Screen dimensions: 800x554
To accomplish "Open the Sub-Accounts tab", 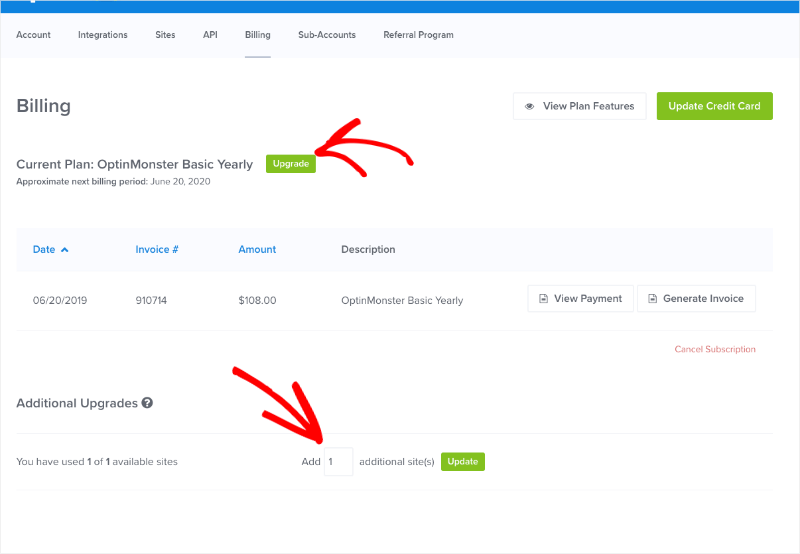I will (327, 35).
